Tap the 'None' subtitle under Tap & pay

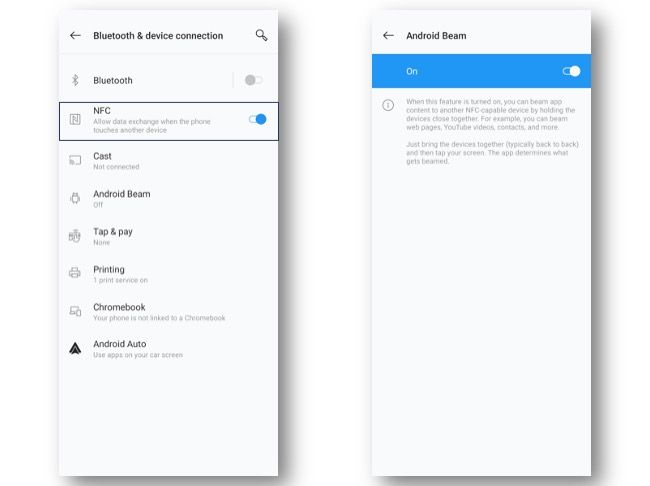coord(102,243)
